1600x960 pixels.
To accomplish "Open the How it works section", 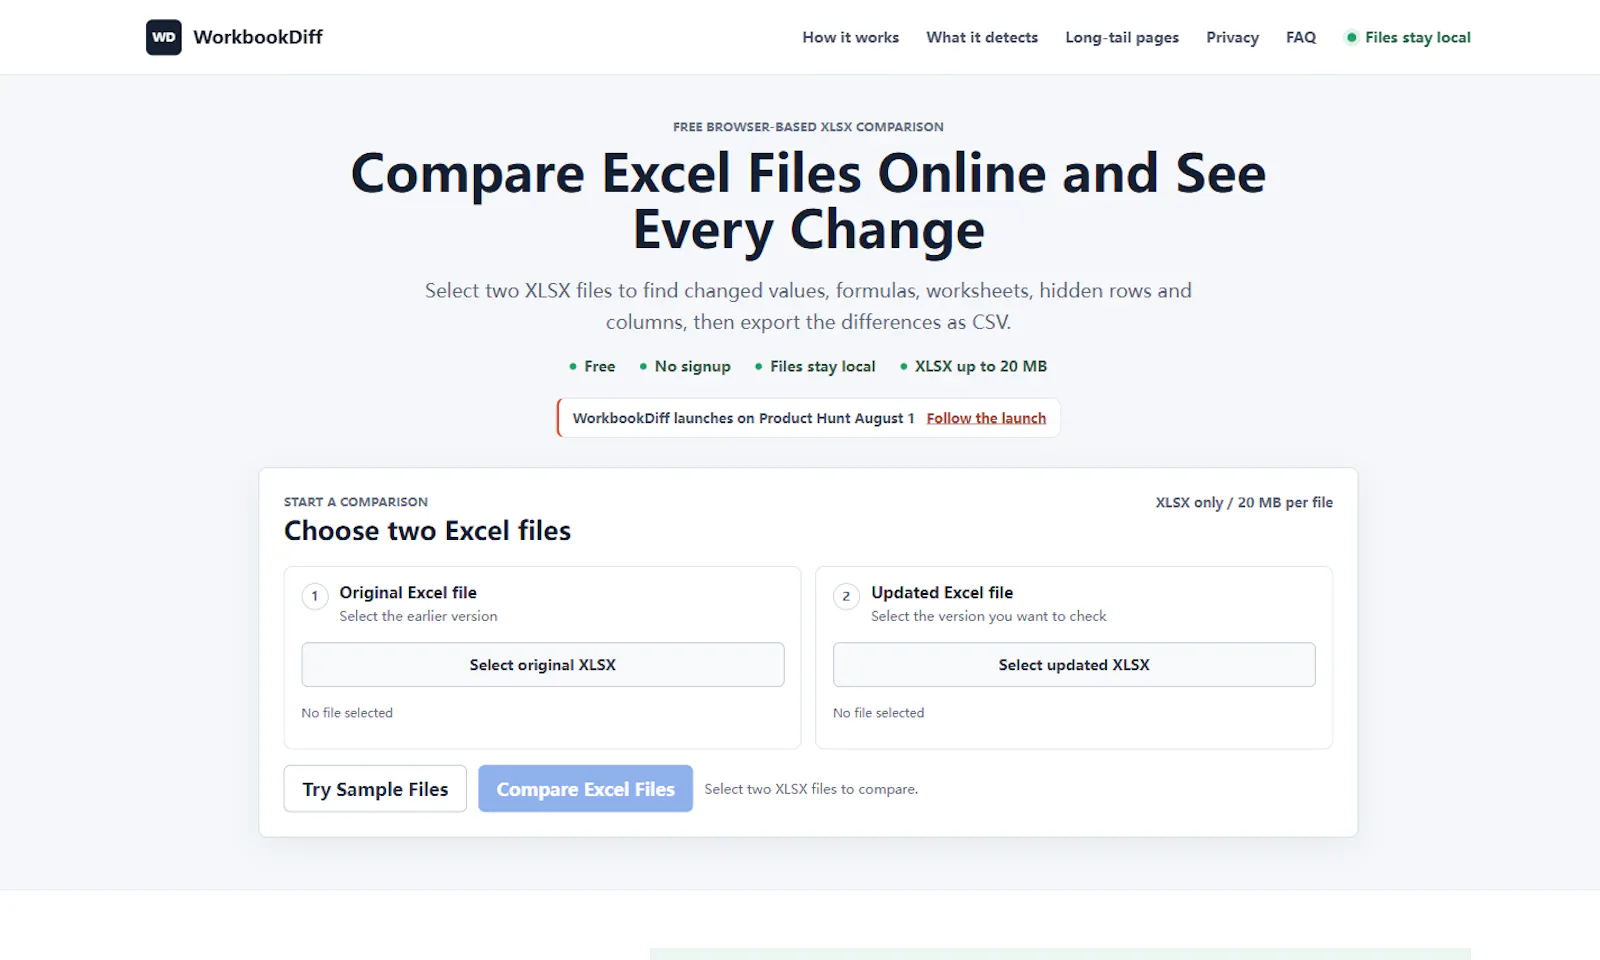I will [x=850, y=37].
